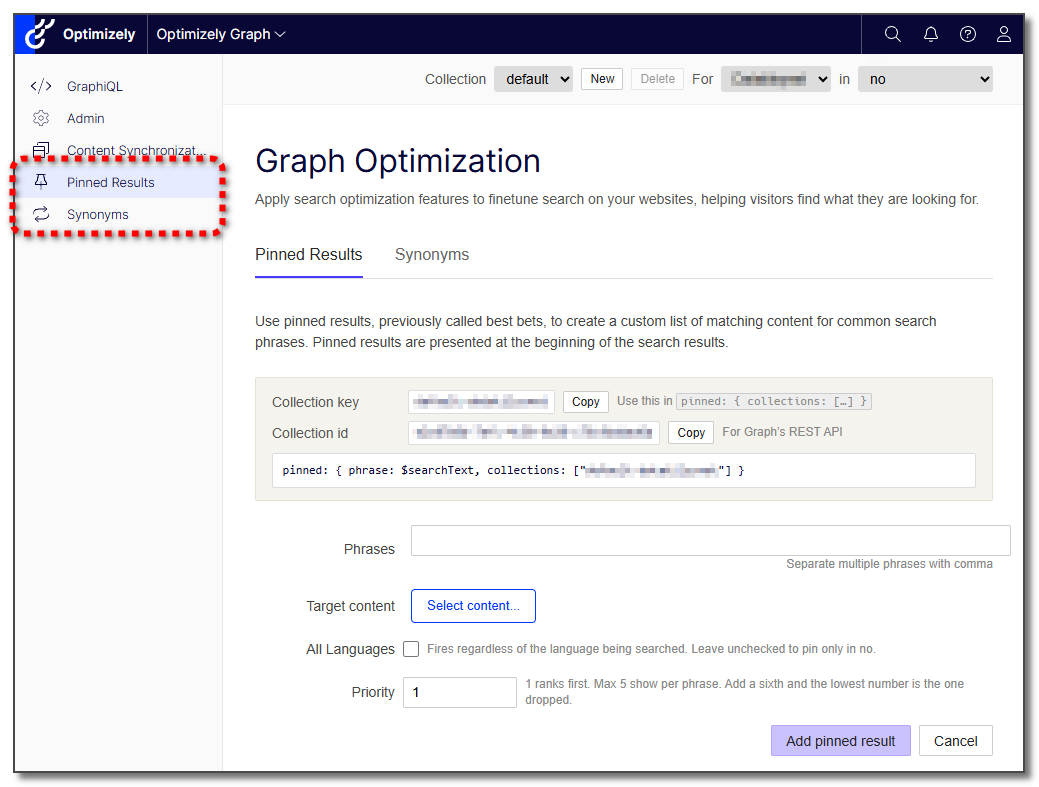
Task: Open the For site dropdown
Action: 775,79
